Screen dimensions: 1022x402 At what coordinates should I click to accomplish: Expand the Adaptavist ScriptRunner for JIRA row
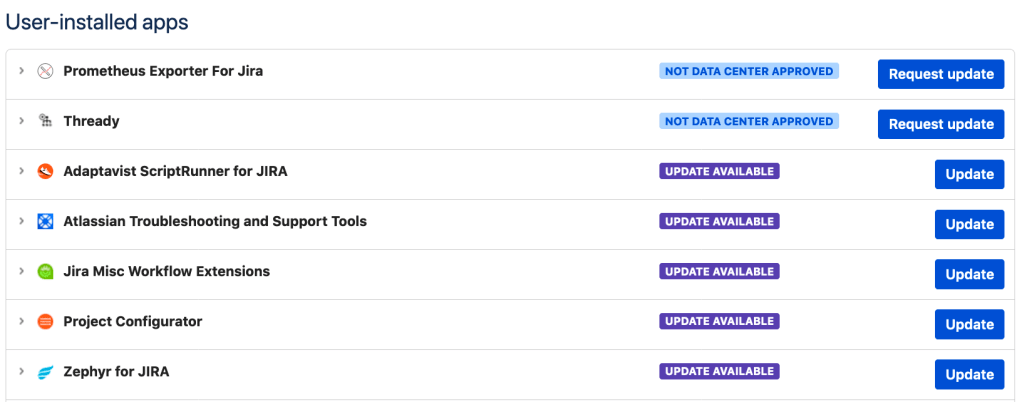(x=21, y=171)
